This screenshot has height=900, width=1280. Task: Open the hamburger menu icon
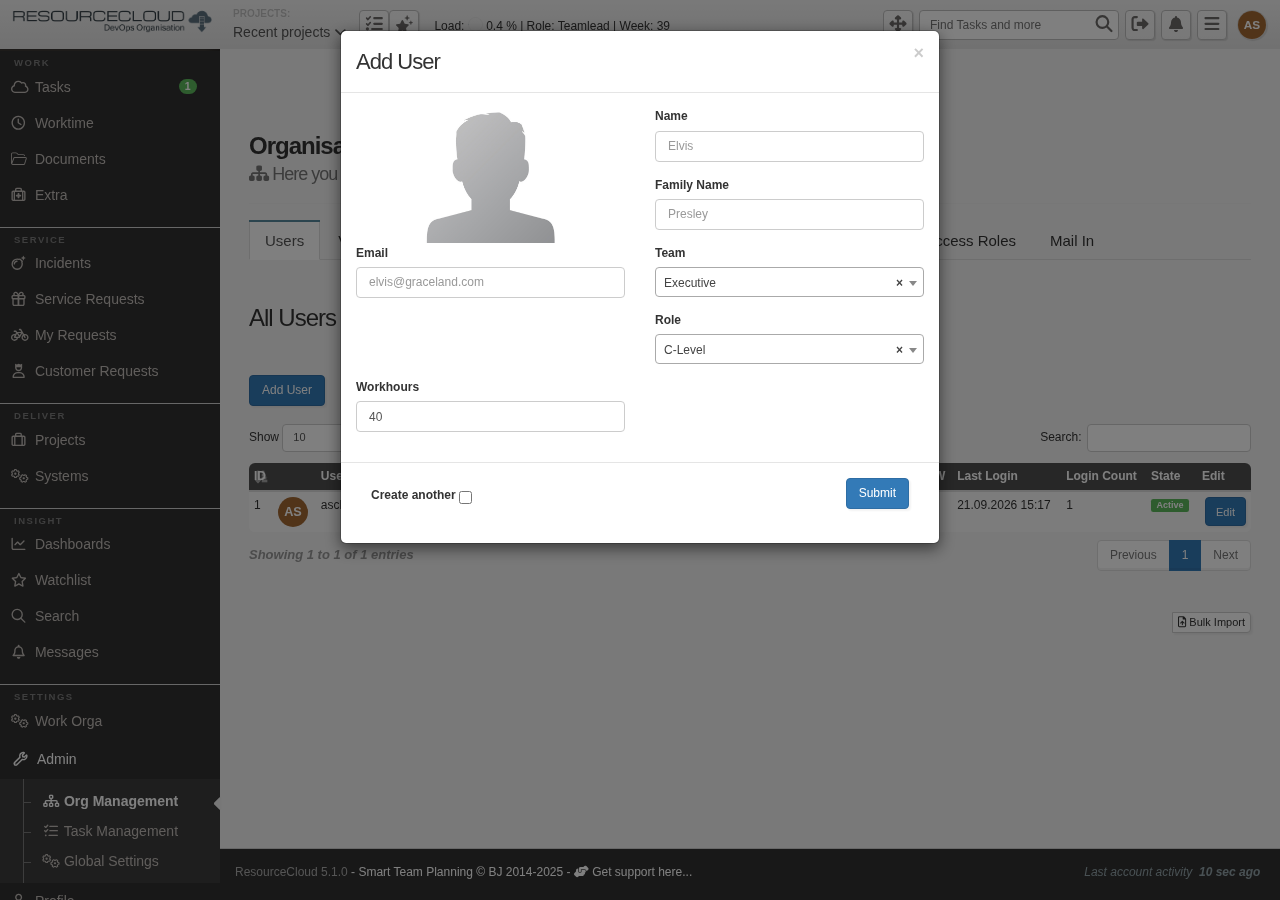(1212, 25)
